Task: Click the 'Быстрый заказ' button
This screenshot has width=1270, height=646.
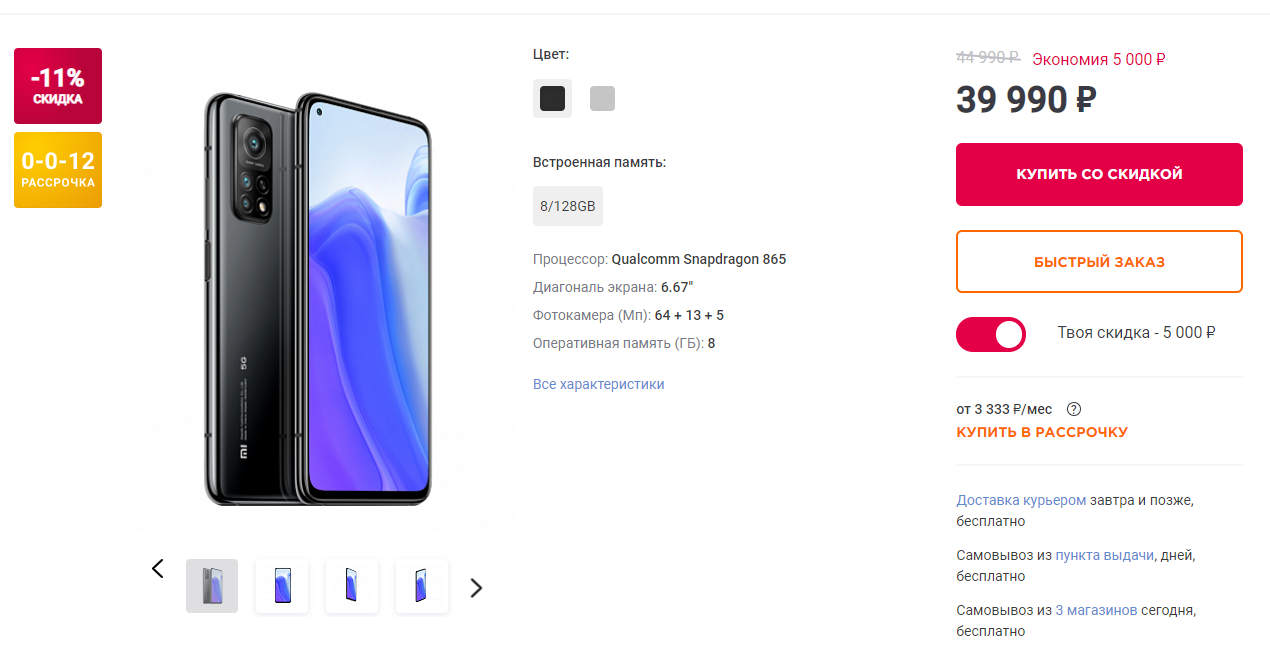Action: [1099, 262]
